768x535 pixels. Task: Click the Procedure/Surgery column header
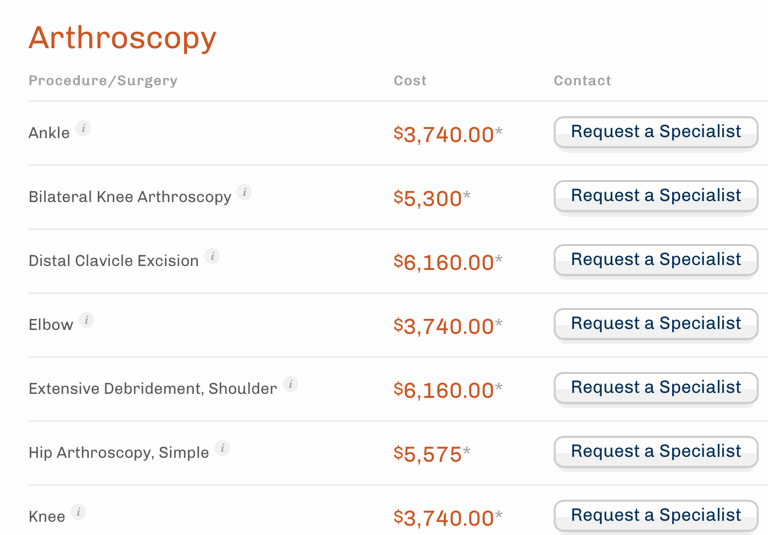(x=103, y=80)
